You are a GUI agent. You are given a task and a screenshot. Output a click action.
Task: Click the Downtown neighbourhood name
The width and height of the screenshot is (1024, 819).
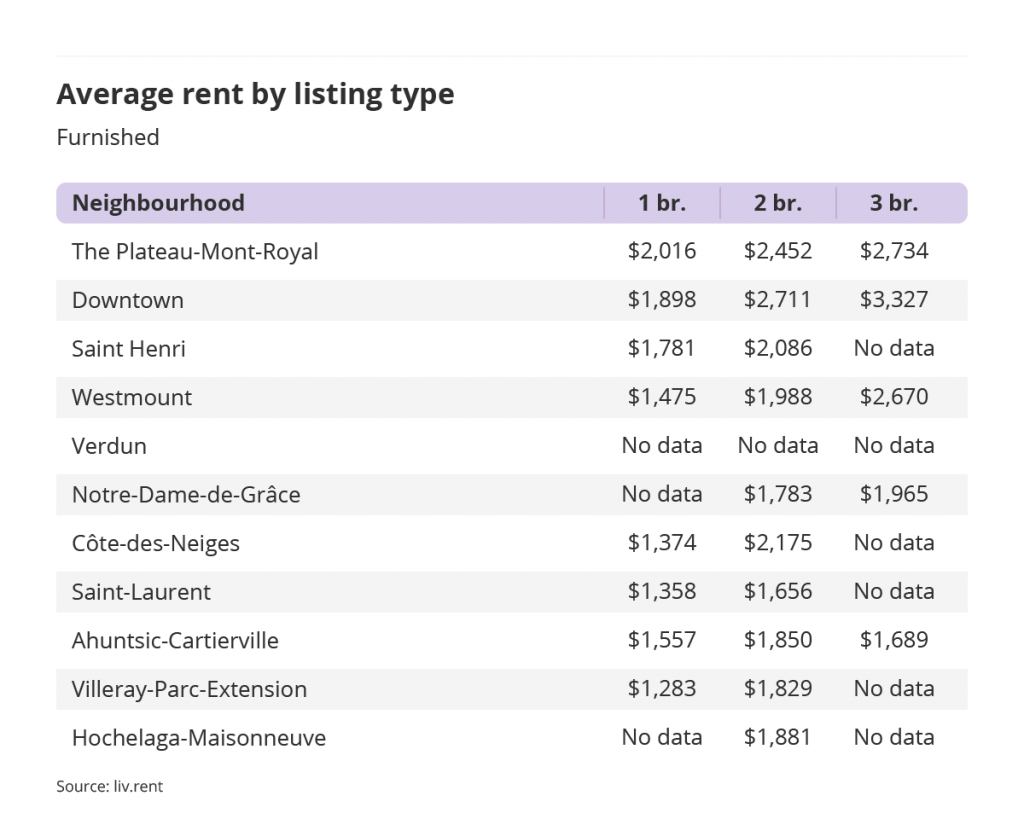(x=127, y=300)
